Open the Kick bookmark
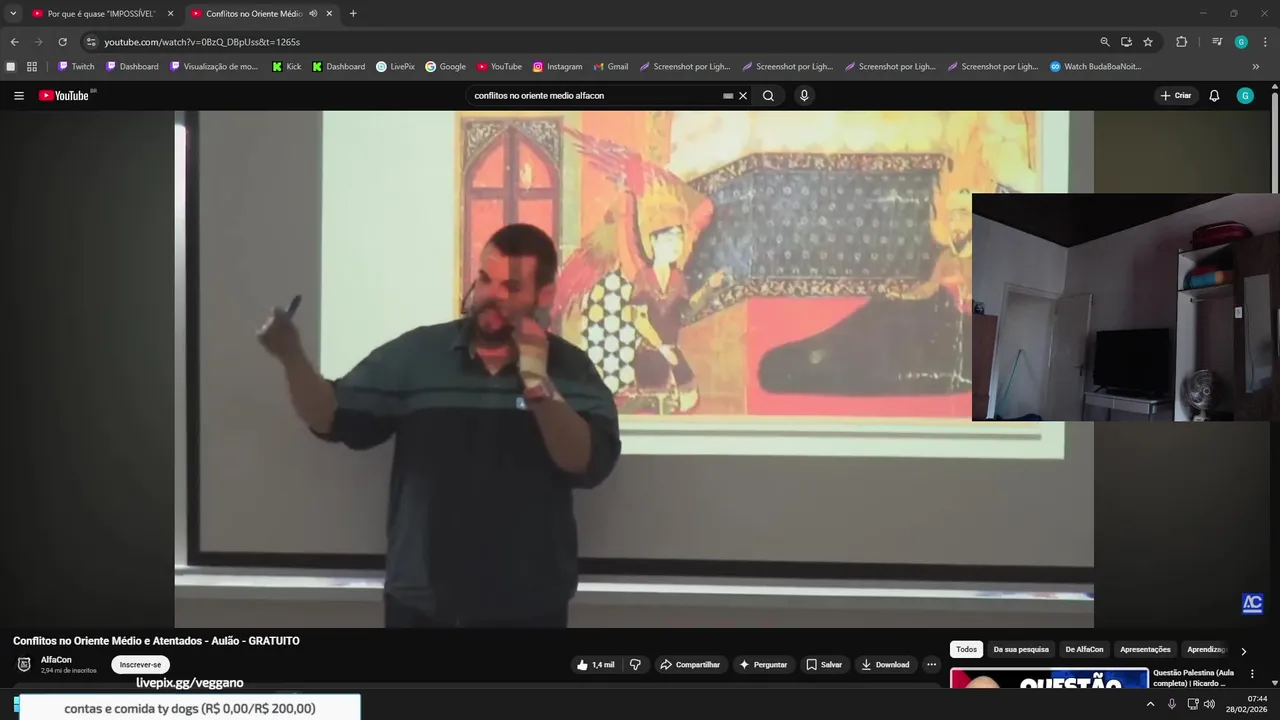This screenshot has height=720, width=1280. [287, 67]
